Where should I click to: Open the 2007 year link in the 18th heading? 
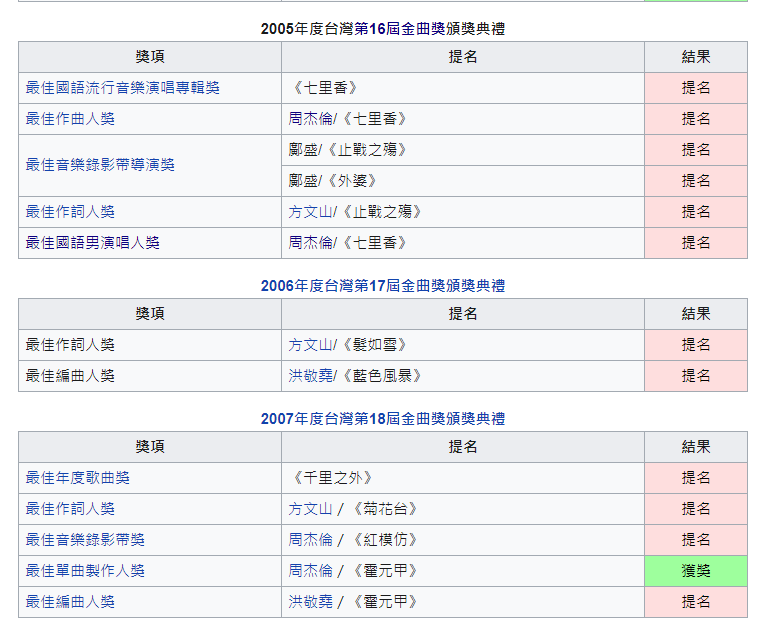click(277, 419)
